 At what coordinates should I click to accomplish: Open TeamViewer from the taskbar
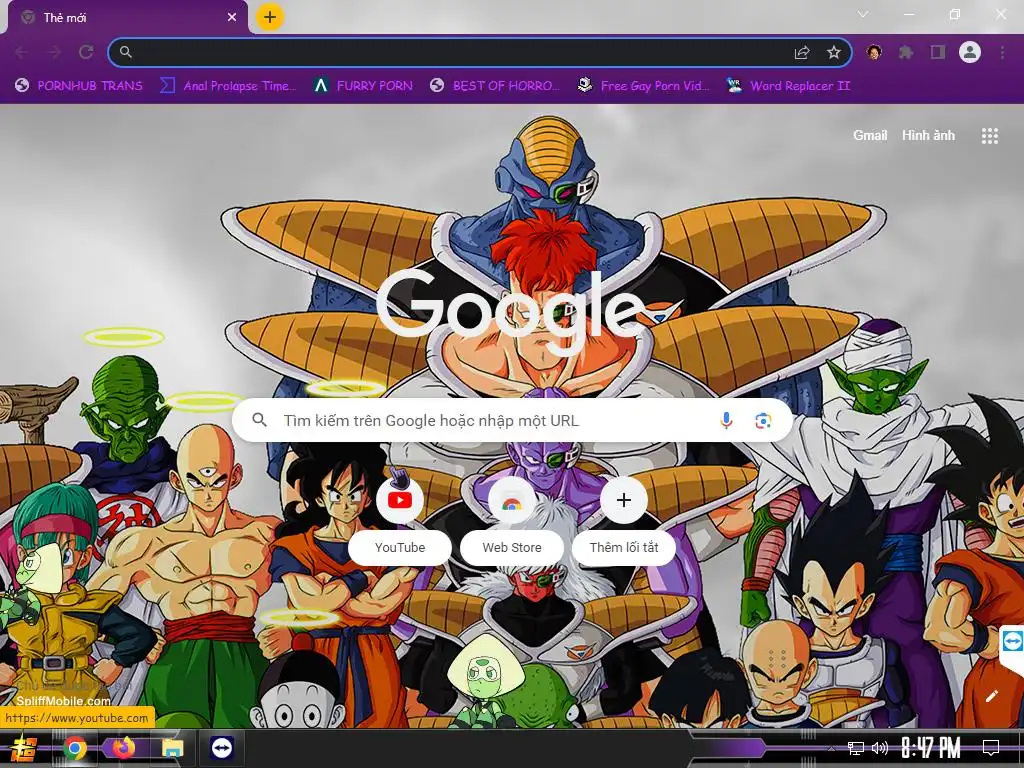point(222,748)
